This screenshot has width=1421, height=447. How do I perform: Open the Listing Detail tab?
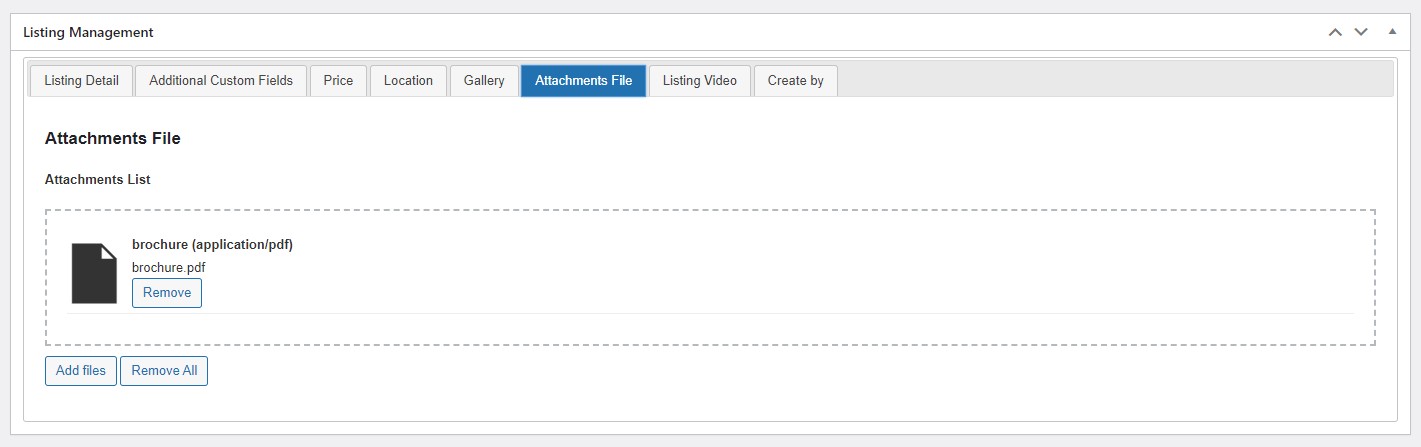(81, 81)
